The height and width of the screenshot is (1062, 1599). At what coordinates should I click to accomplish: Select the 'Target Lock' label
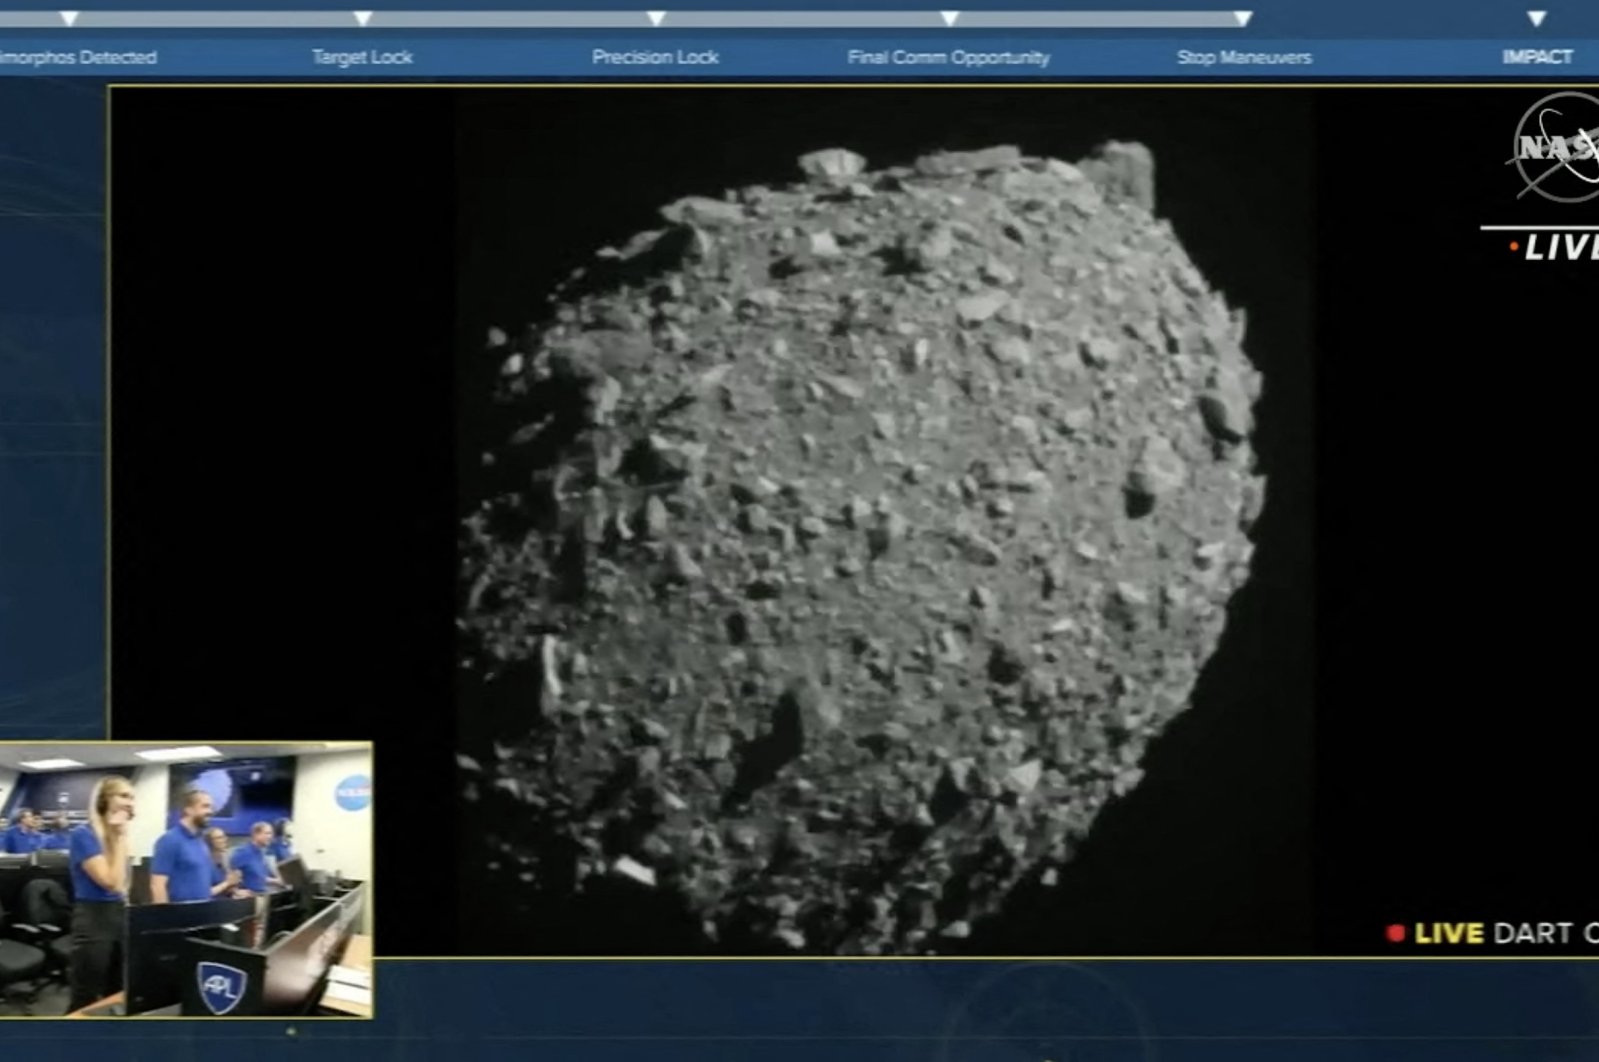tap(362, 57)
